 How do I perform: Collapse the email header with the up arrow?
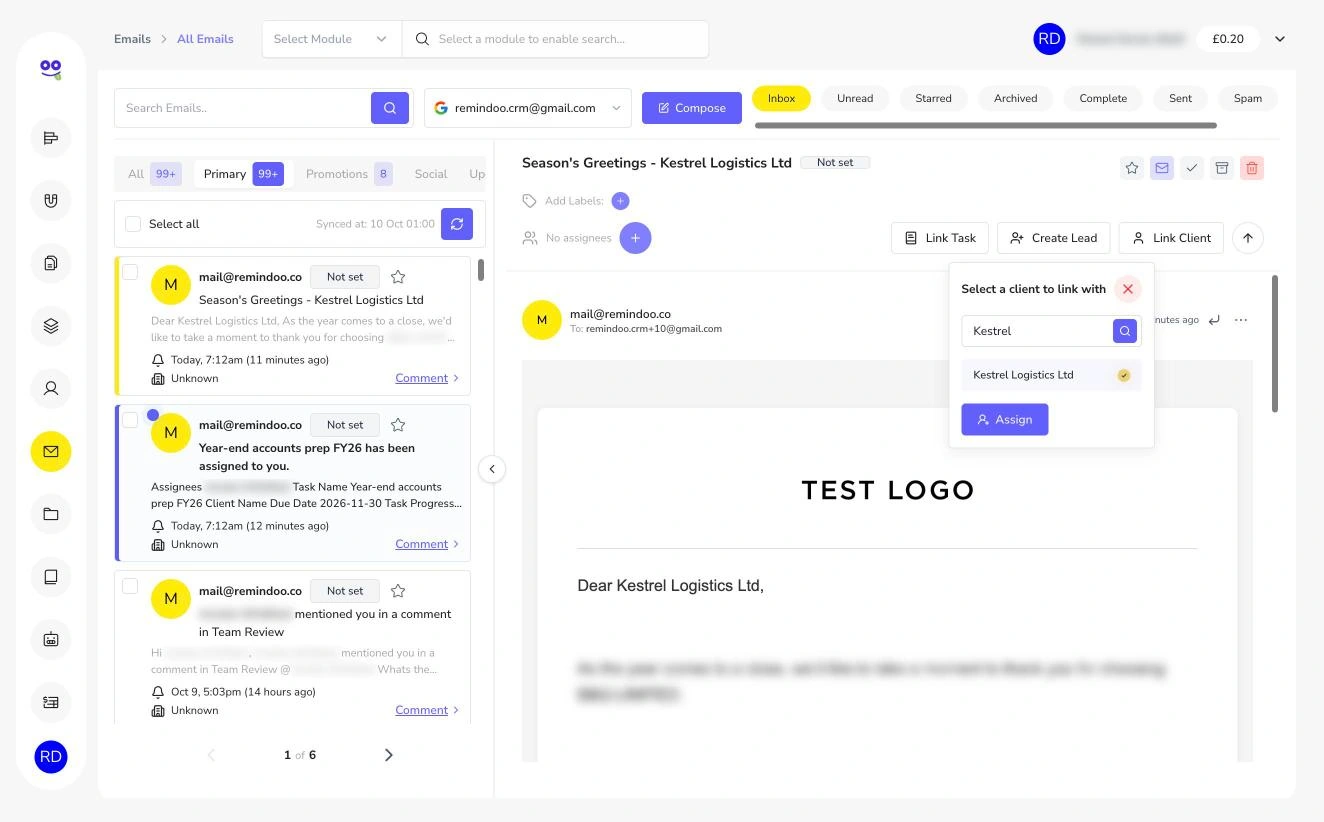pyautogui.click(x=1248, y=238)
